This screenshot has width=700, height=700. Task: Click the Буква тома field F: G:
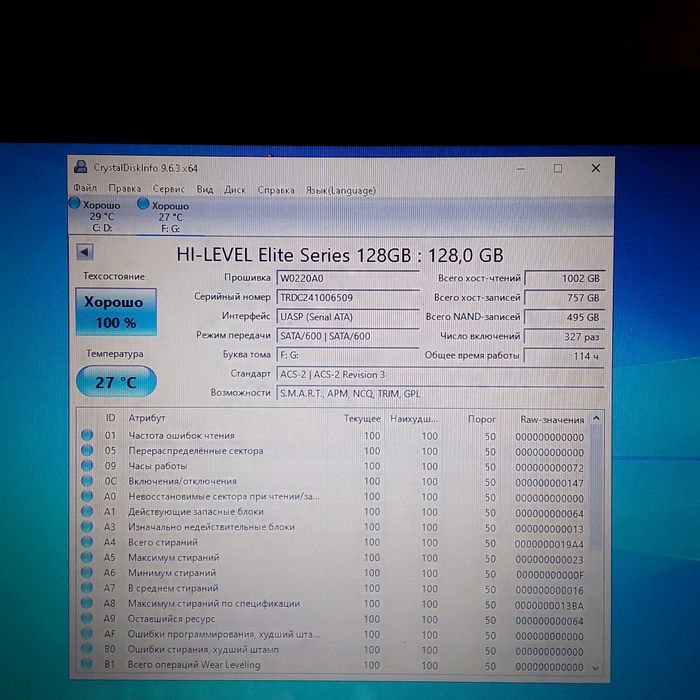[348, 355]
